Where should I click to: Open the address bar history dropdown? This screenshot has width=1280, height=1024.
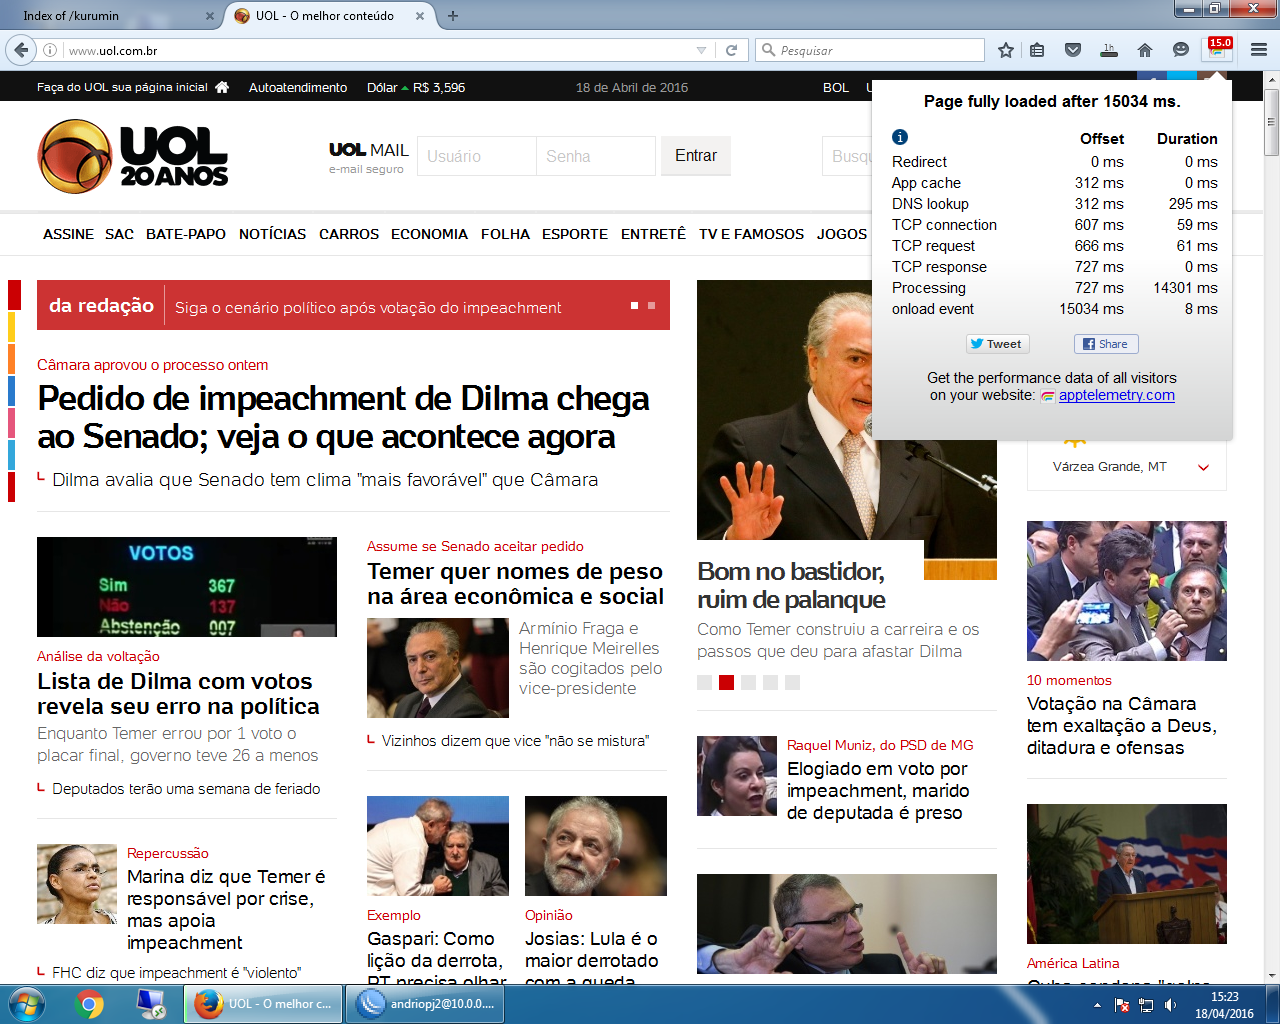click(x=701, y=50)
